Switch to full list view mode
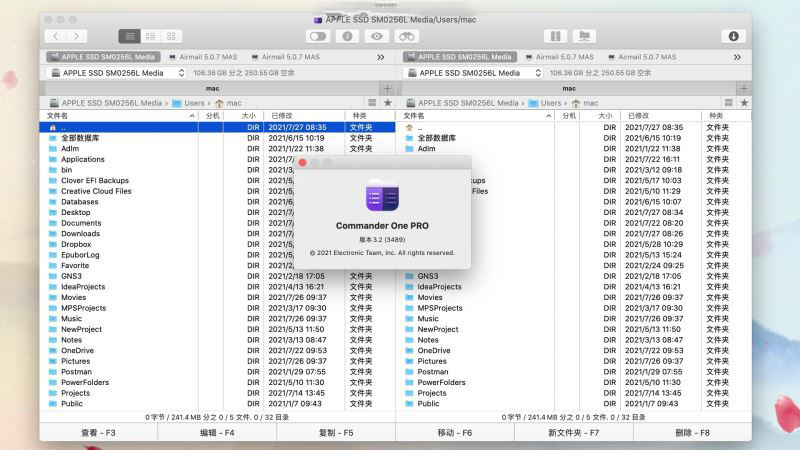 (x=130, y=36)
